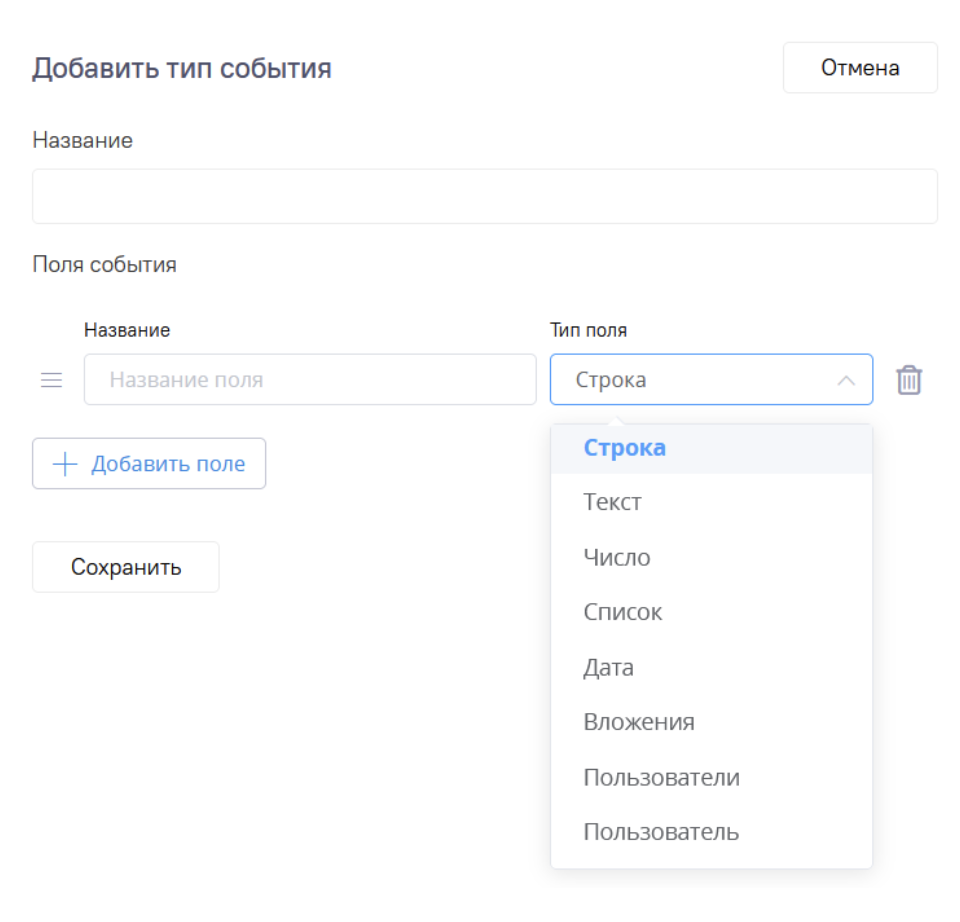Choose Дата from the type options
This screenshot has height=922, width=960.
pos(606,667)
